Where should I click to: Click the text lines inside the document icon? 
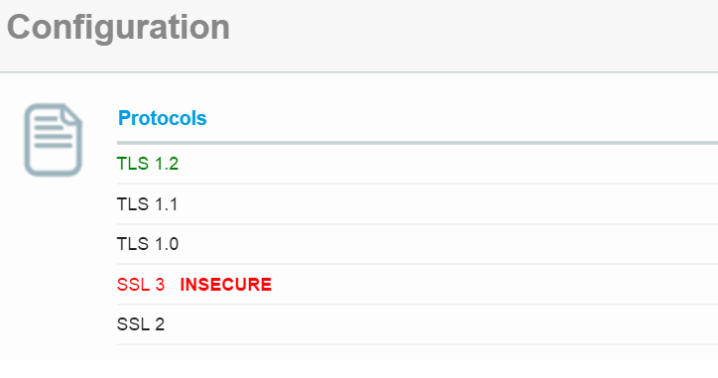point(53,132)
